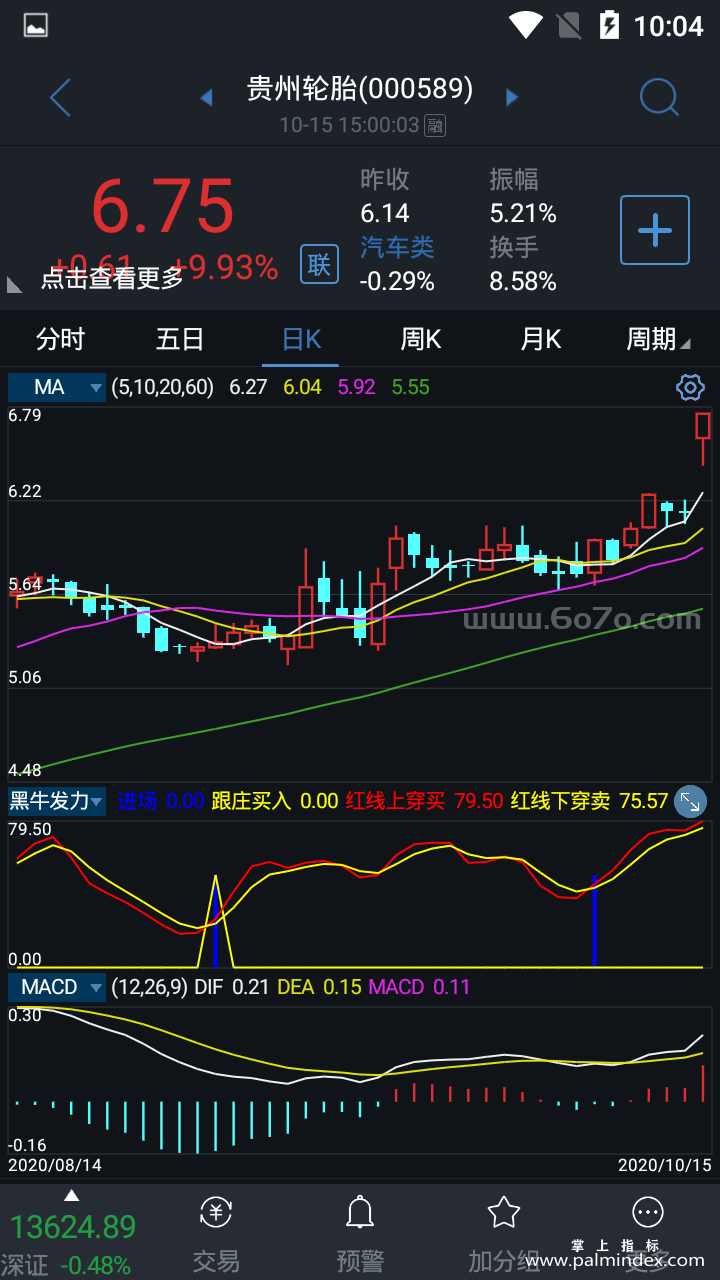Open the 周期 period dropdown

tap(658, 339)
